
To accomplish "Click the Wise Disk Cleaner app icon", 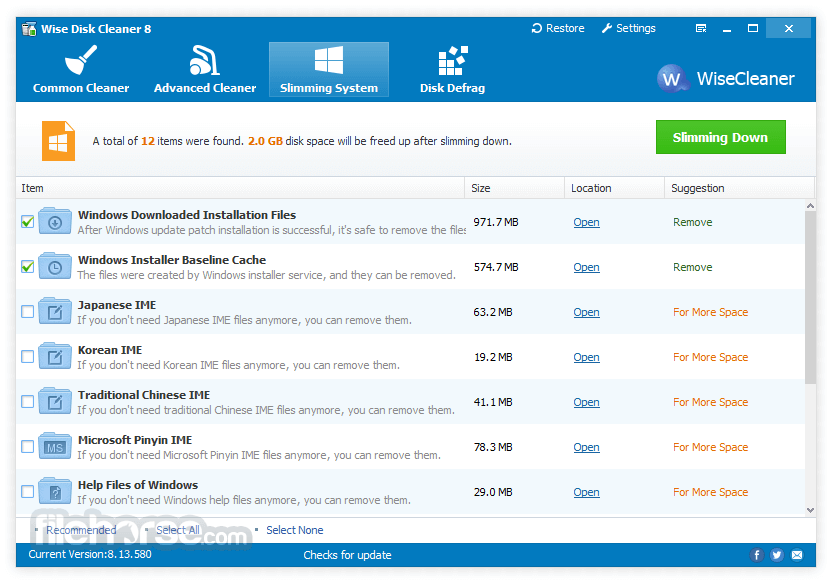I will pos(29,29).
